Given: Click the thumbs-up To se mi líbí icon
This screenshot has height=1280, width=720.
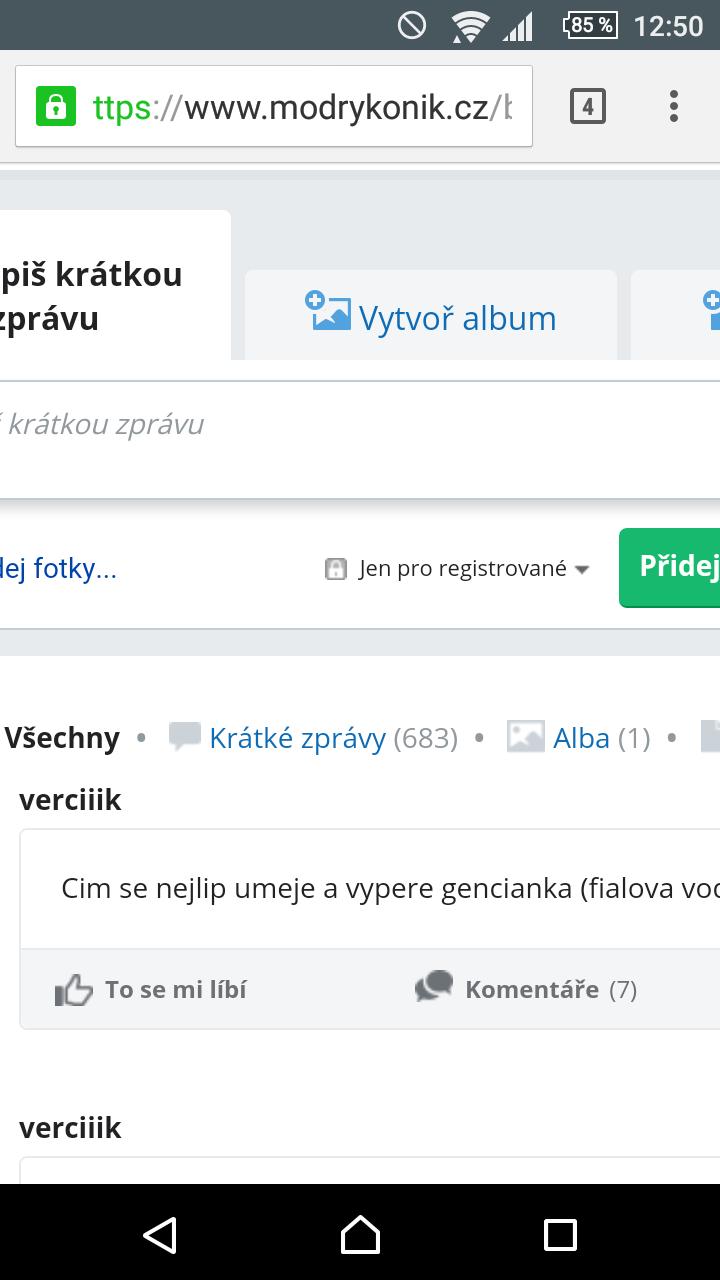Looking at the screenshot, I should 73,990.
